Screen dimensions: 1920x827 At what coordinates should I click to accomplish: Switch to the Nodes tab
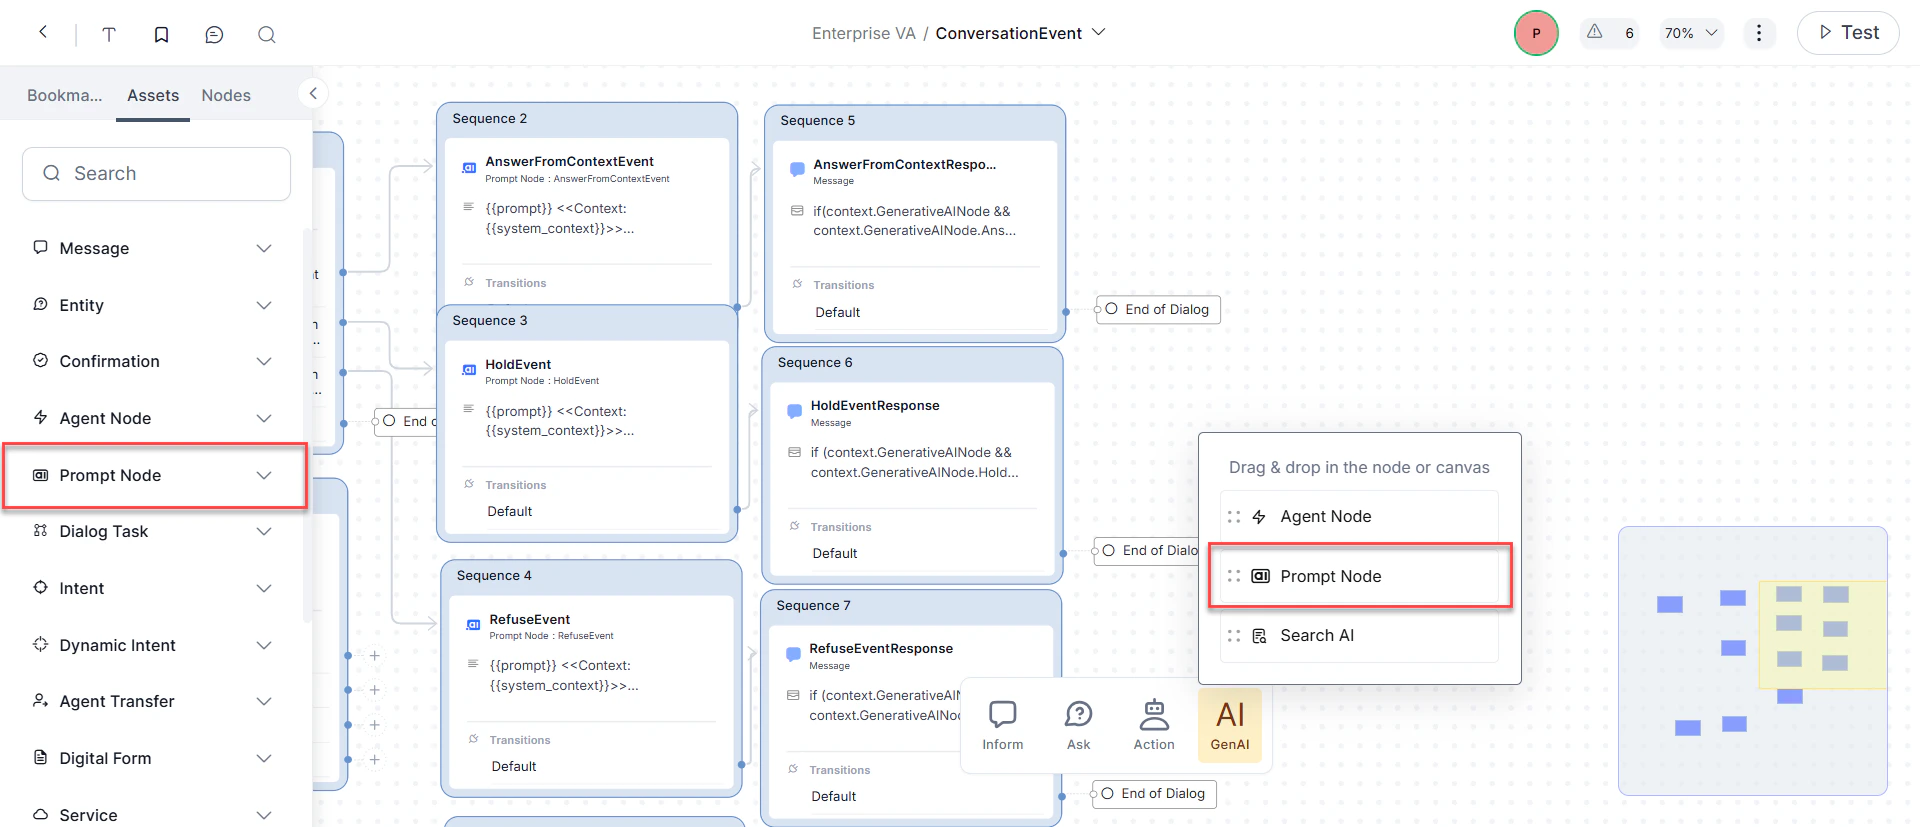point(226,95)
